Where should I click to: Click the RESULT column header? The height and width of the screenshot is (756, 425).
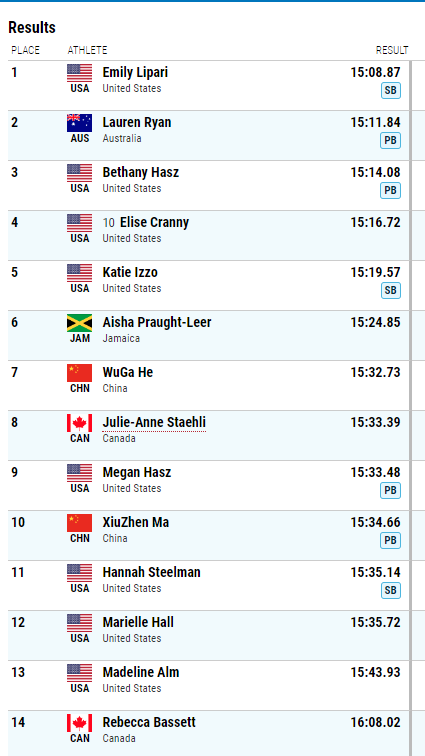click(392, 50)
